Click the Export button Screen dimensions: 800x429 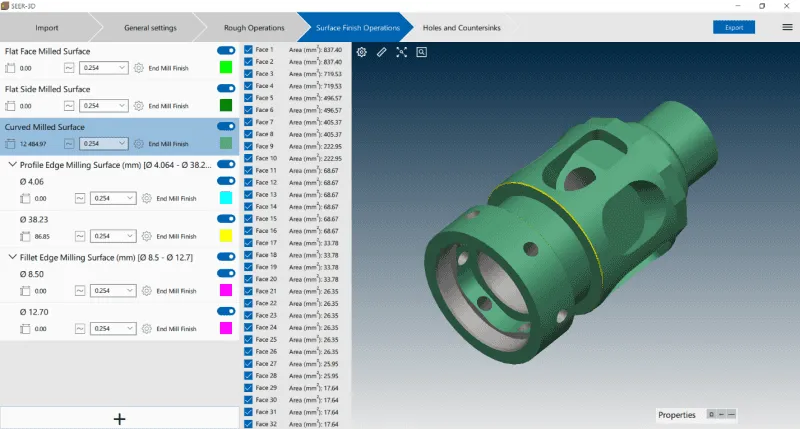(734, 27)
